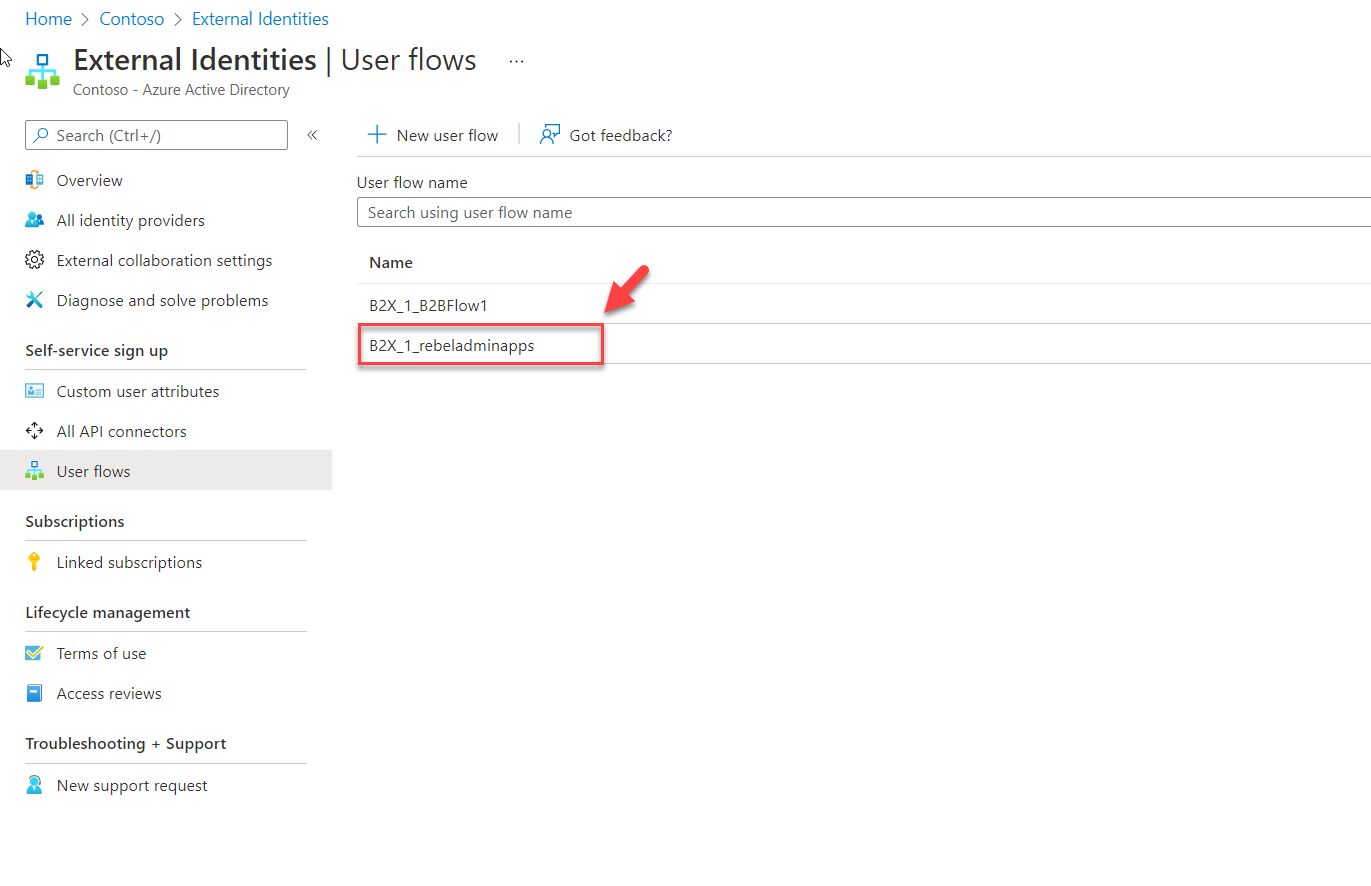Screen dimensions: 1371x886
Task: Click the Subscriptions section heading
Action: [75, 521]
